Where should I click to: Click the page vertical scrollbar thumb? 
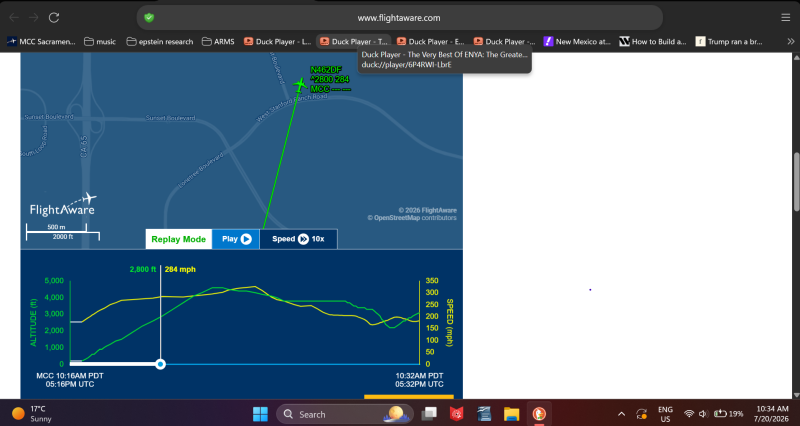pyautogui.click(x=796, y=181)
